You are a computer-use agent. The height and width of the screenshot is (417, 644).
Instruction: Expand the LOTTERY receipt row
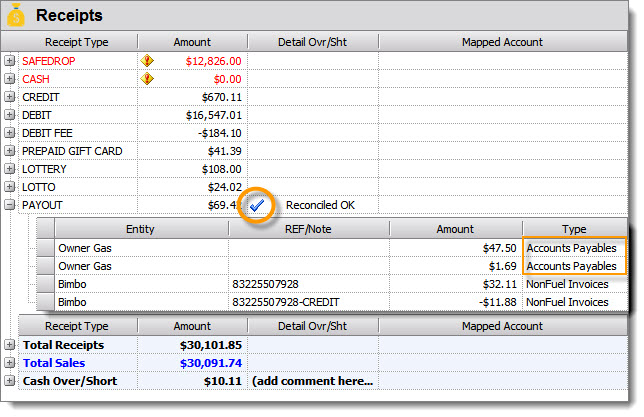10,169
